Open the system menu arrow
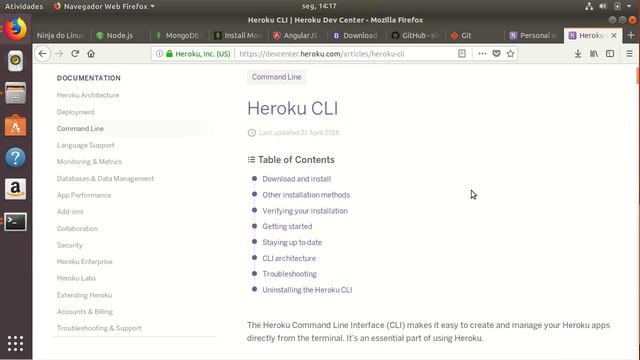This screenshot has height=360, width=640. [629, 6]
